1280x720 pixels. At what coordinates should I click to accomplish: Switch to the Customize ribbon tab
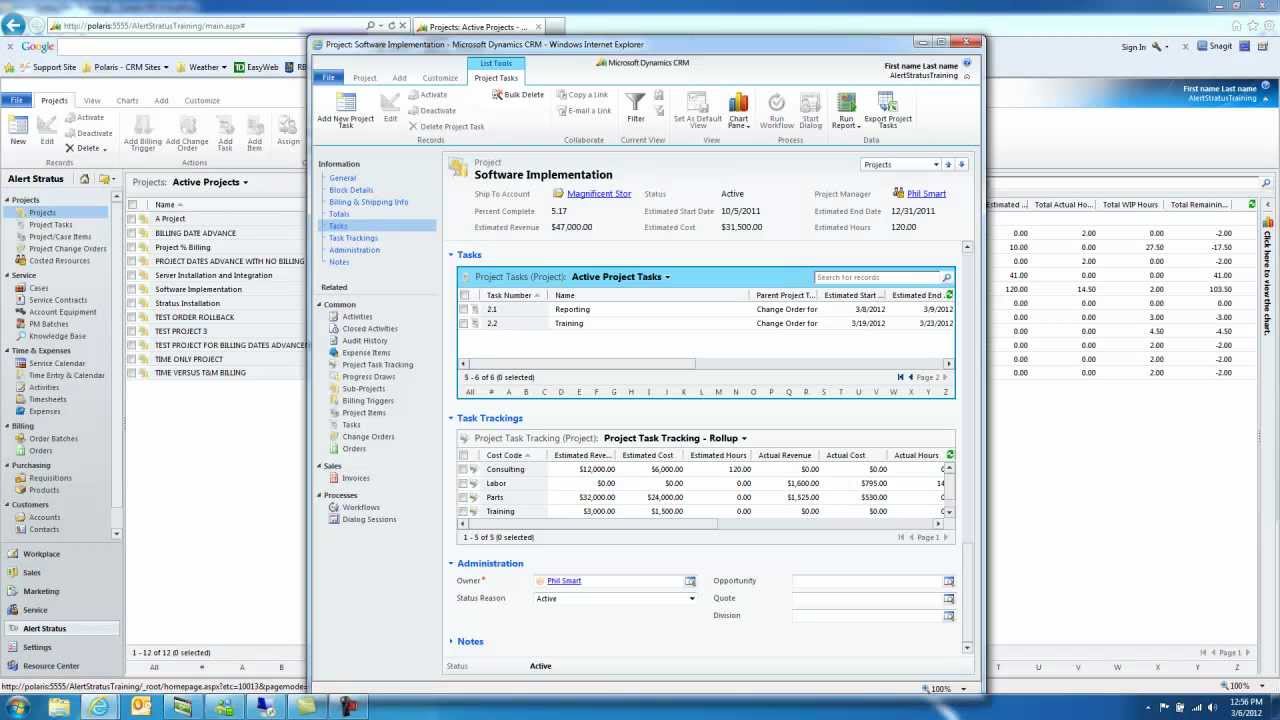pyautogui.click(x=440, y=78)
